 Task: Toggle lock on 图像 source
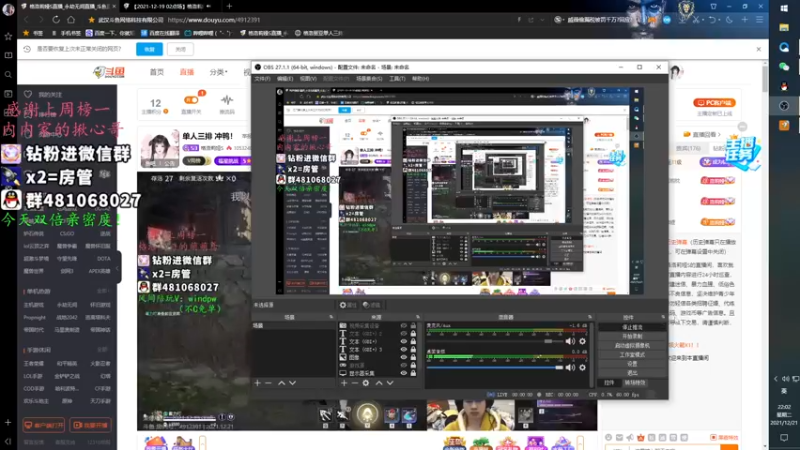point(413,357)
